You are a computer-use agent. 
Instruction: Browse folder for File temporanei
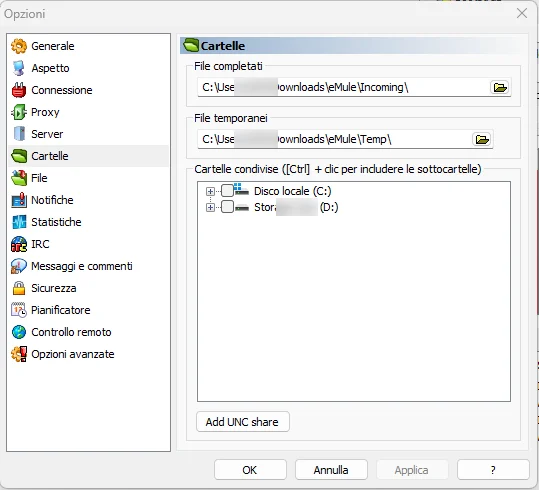coord(482,139)
